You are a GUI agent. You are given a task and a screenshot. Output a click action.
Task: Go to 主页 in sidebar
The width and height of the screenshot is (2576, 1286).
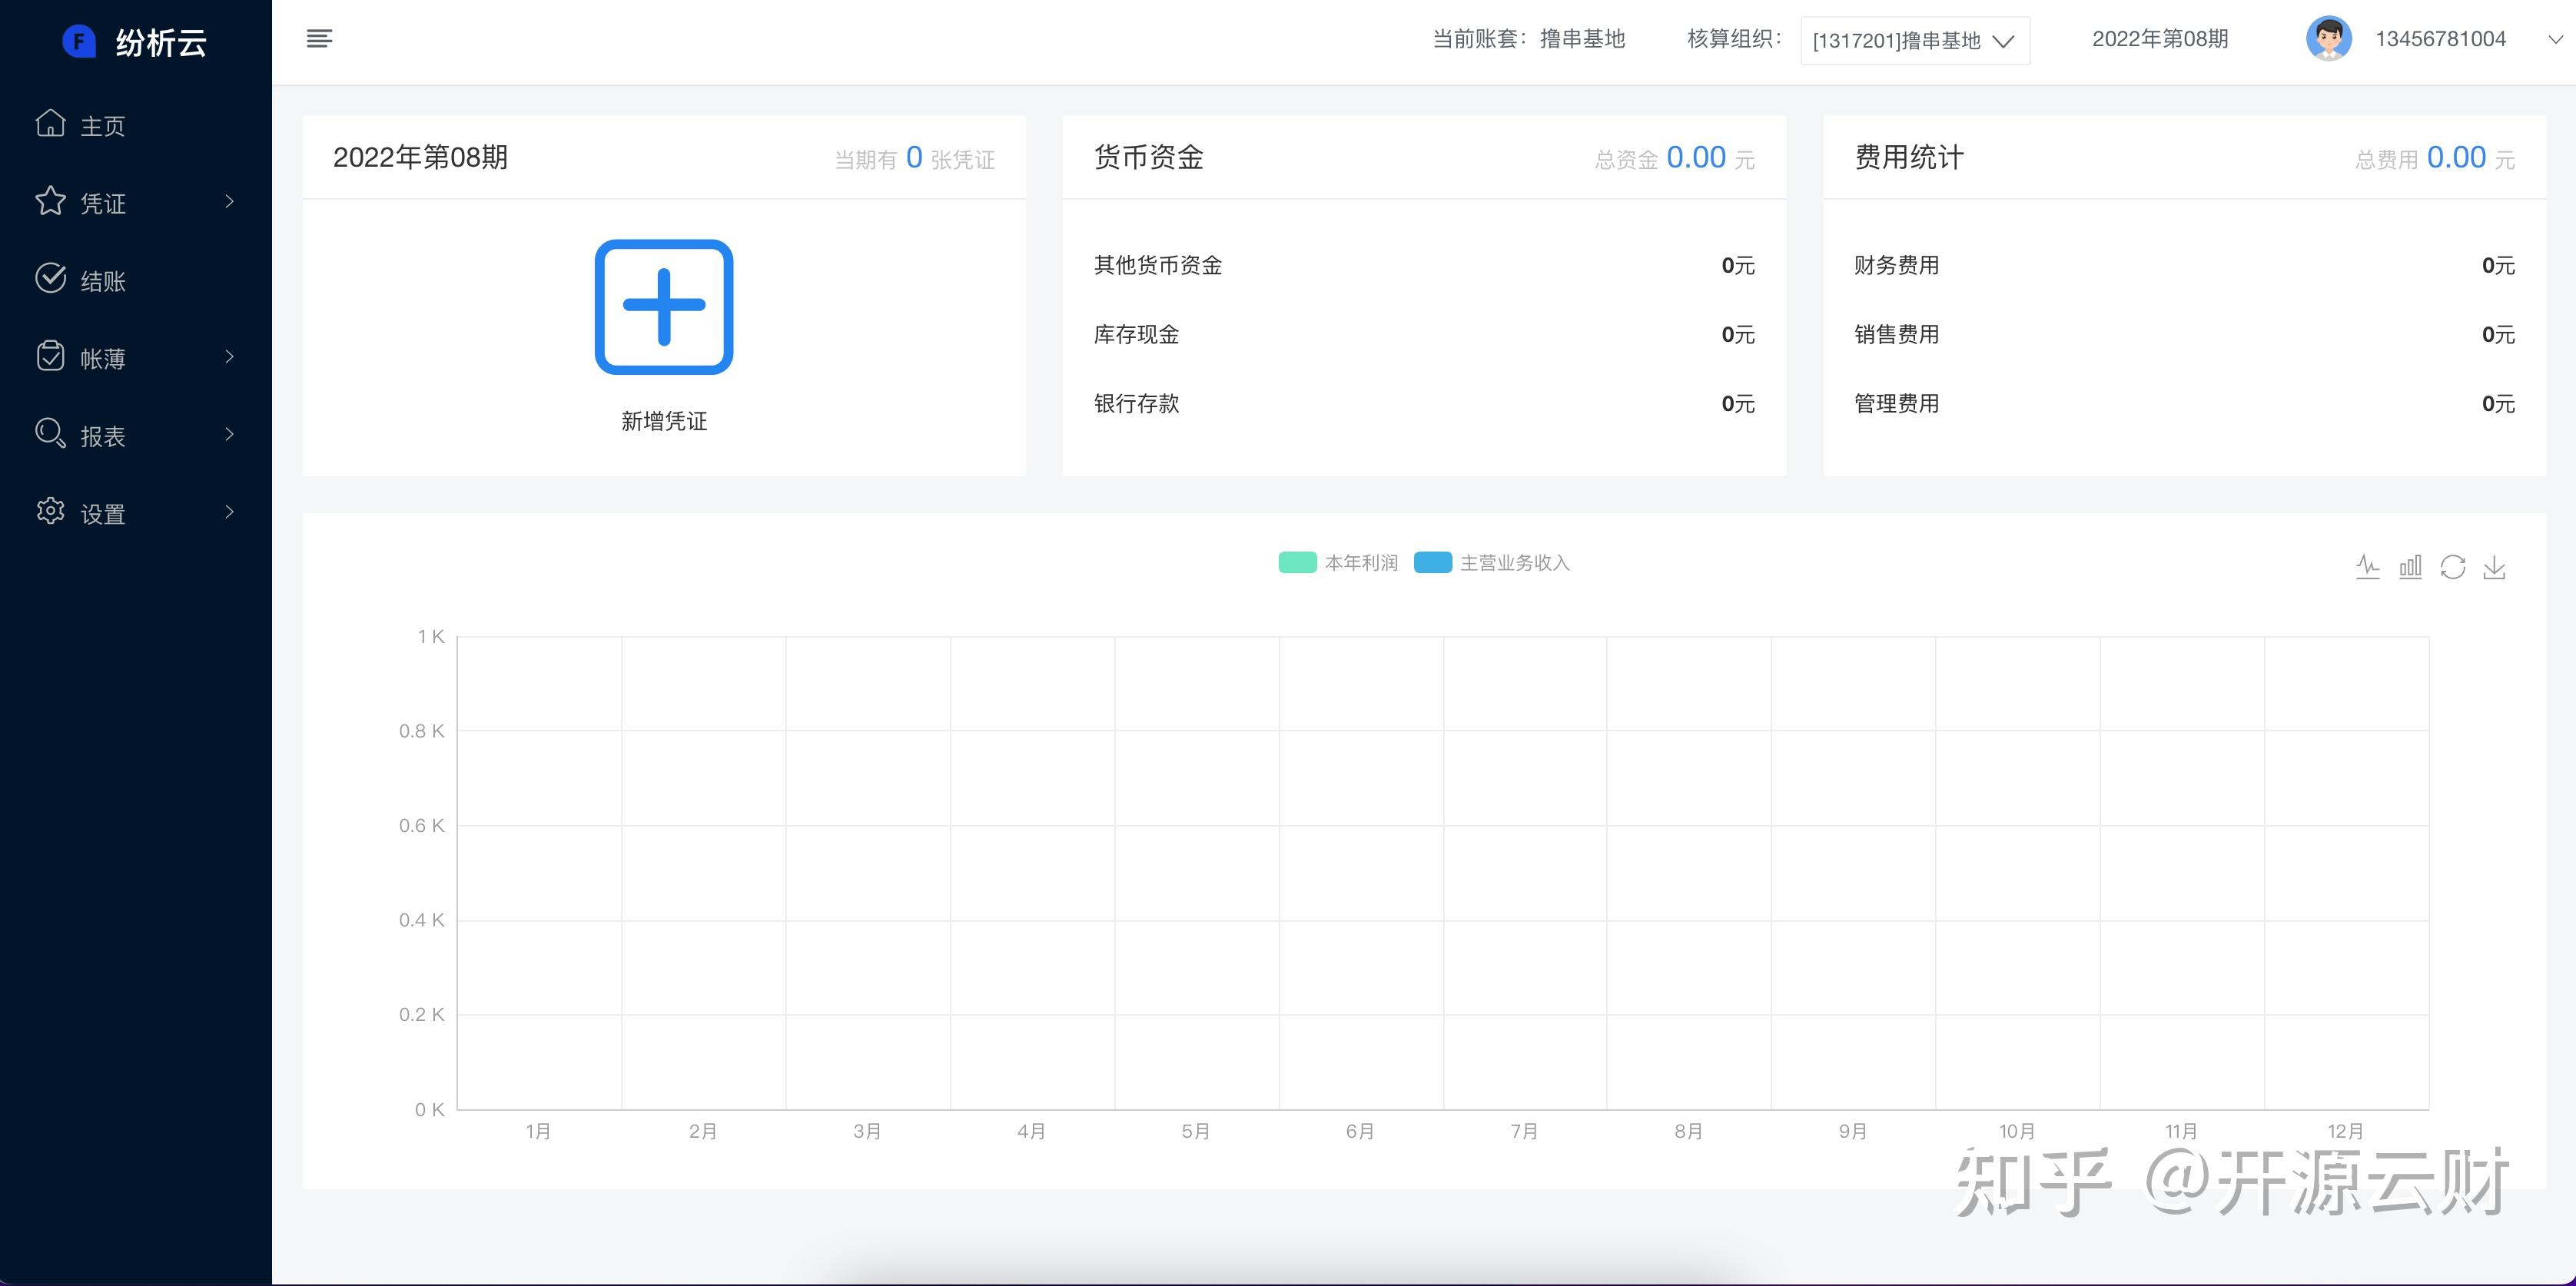pos(102,126)
